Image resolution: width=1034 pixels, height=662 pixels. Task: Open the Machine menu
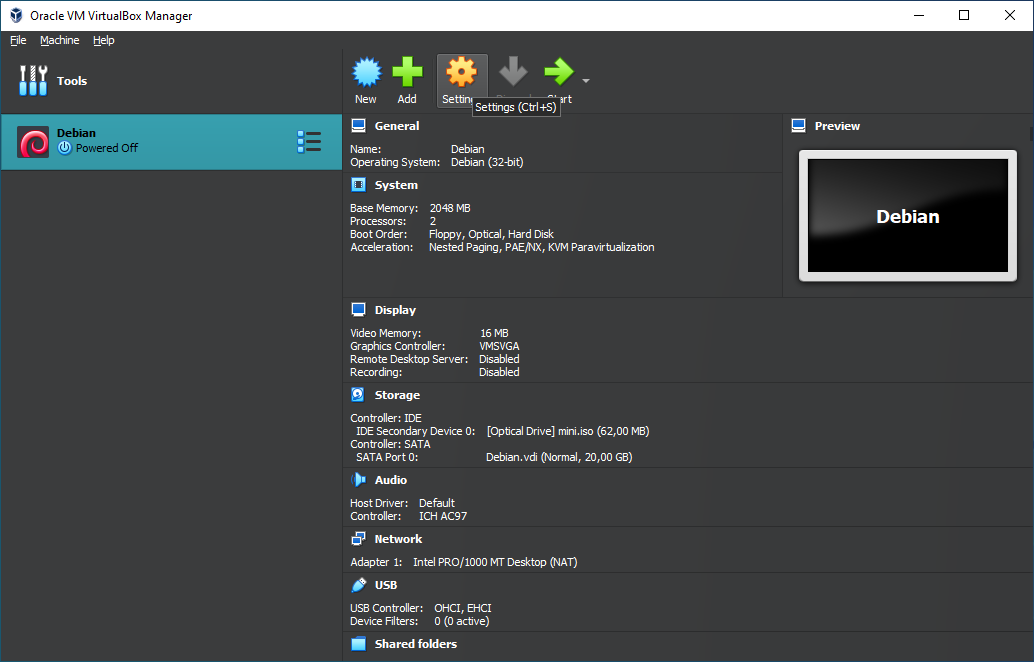(59, 40)
